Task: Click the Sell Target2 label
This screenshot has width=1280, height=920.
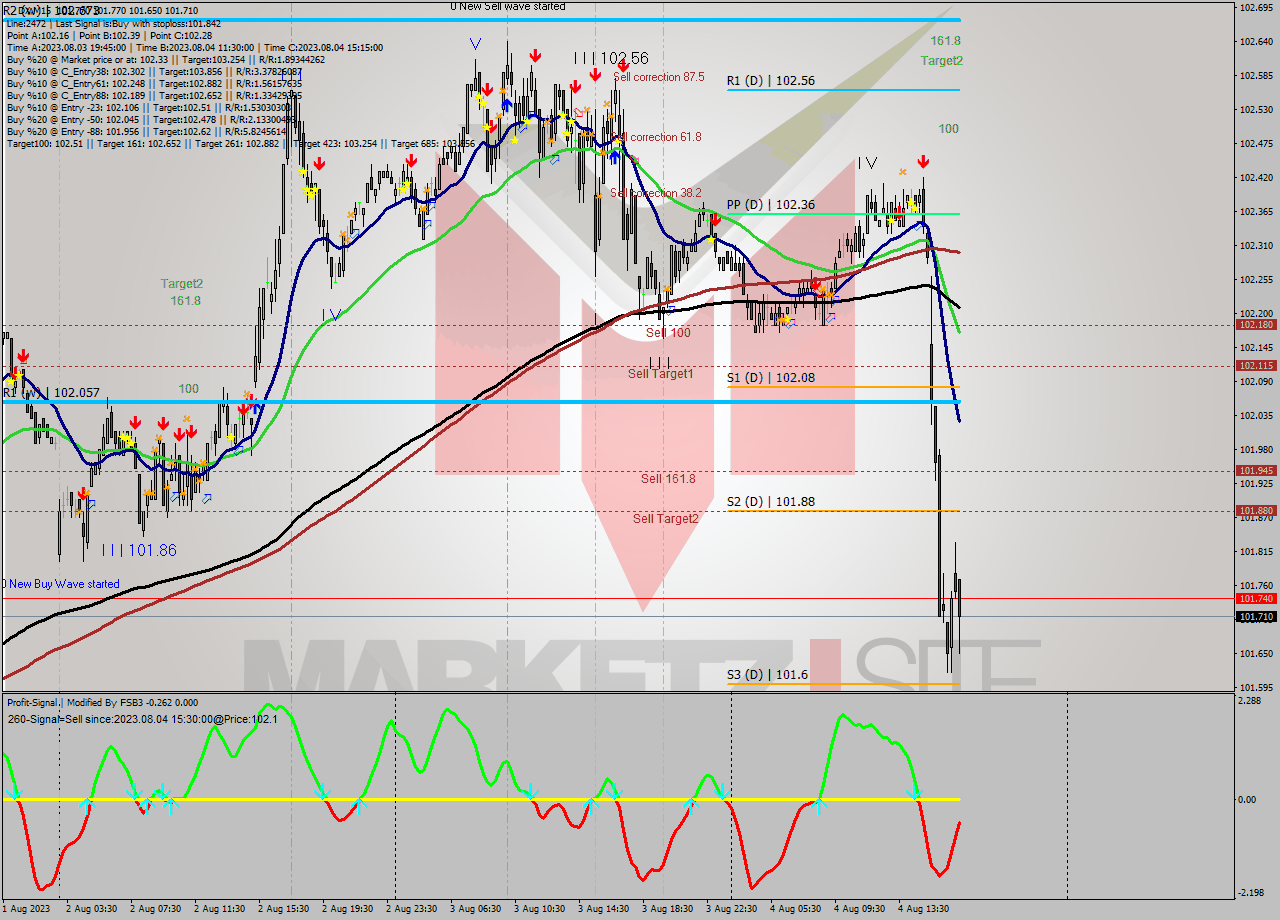Action: tap(665, 518)
